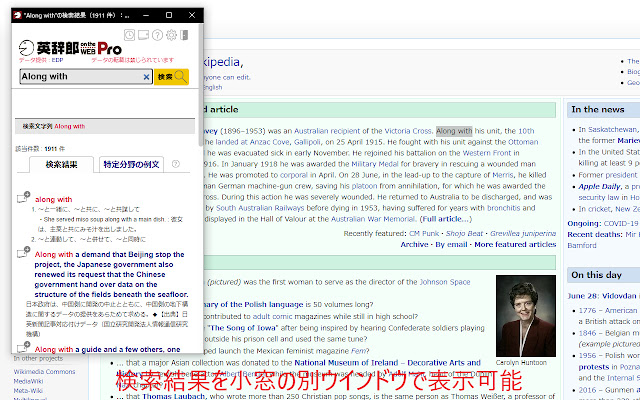Open the search history clock icon

point(129,36)
